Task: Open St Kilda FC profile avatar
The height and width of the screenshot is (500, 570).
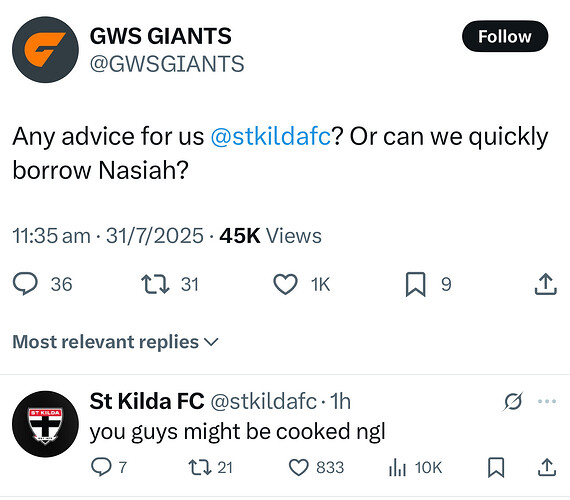Action: pyautogui.click(x=45, y=424)
